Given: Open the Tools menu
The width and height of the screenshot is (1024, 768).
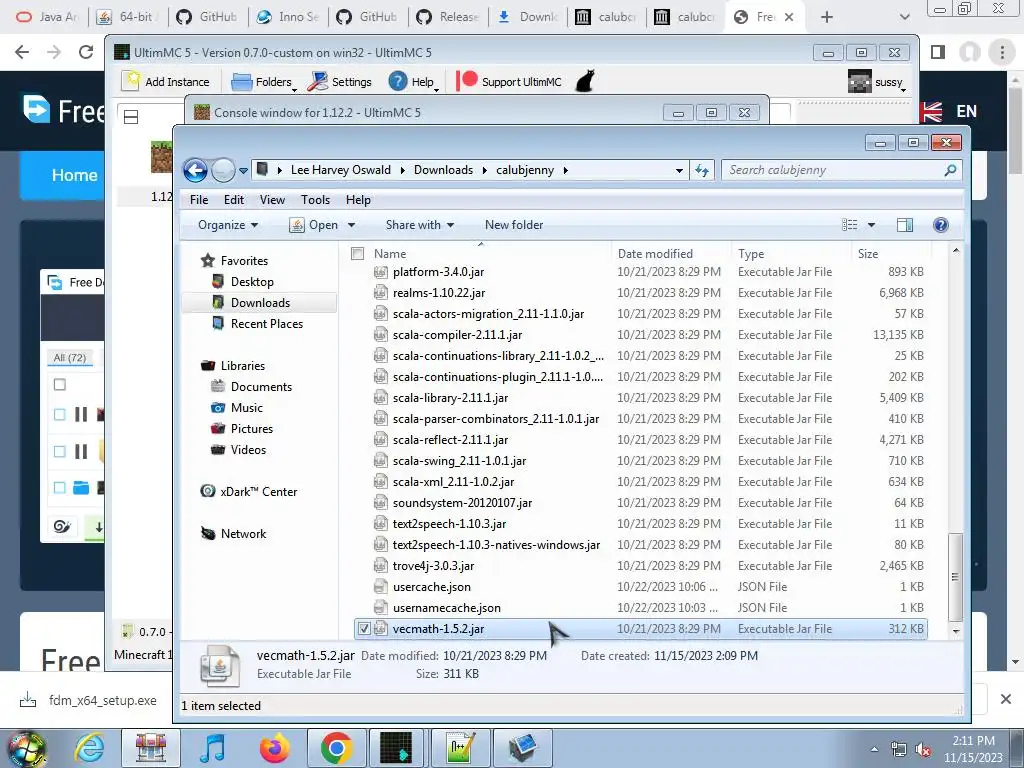Looking at the screenshot, I should point(315,200).
